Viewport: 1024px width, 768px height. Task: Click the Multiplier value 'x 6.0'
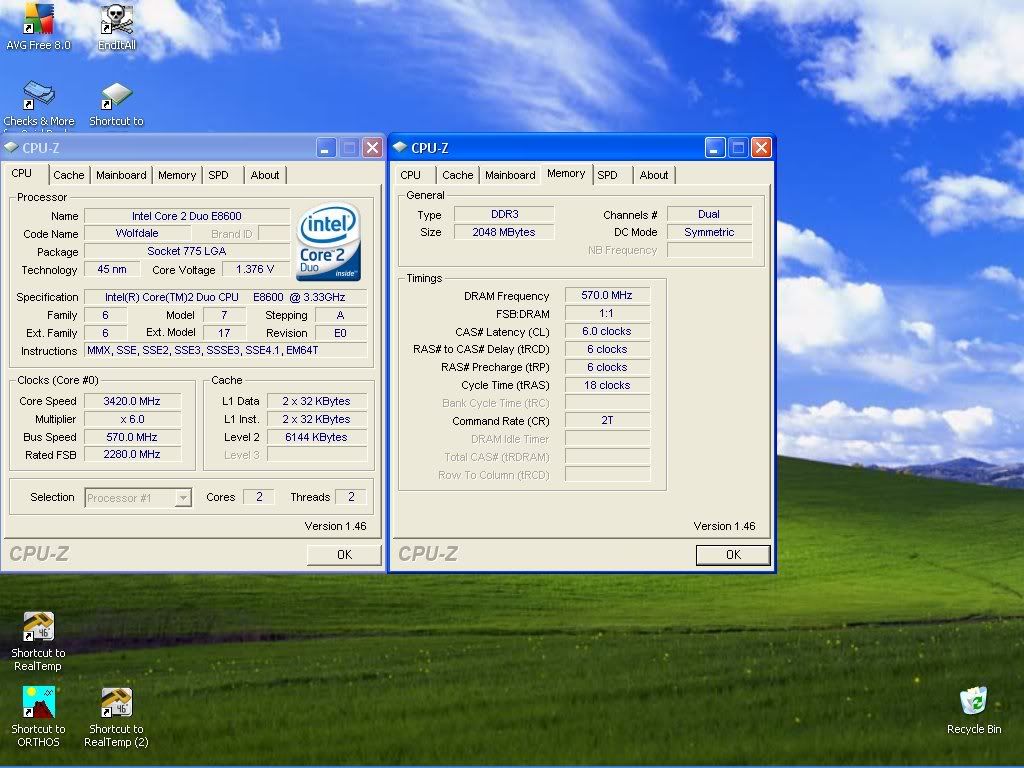tap(132, 419)
